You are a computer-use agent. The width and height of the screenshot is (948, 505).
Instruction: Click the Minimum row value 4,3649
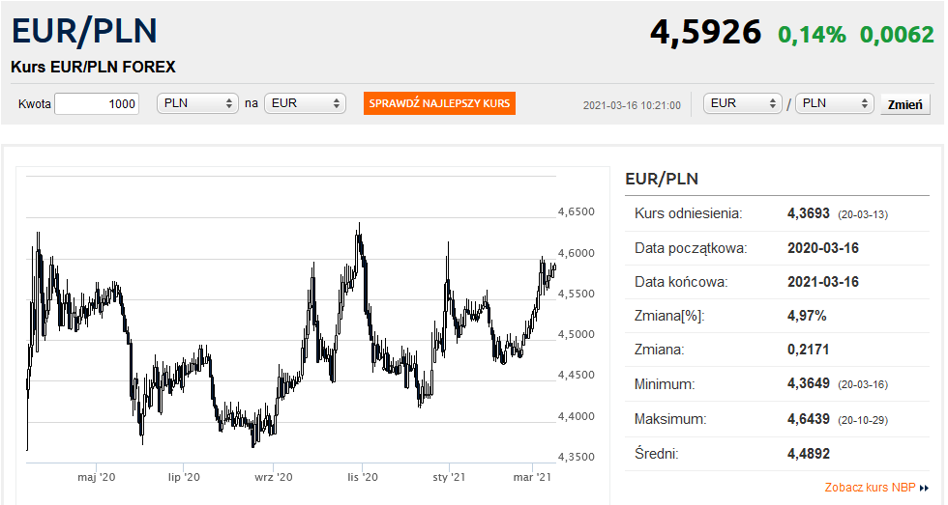[808, 383]
